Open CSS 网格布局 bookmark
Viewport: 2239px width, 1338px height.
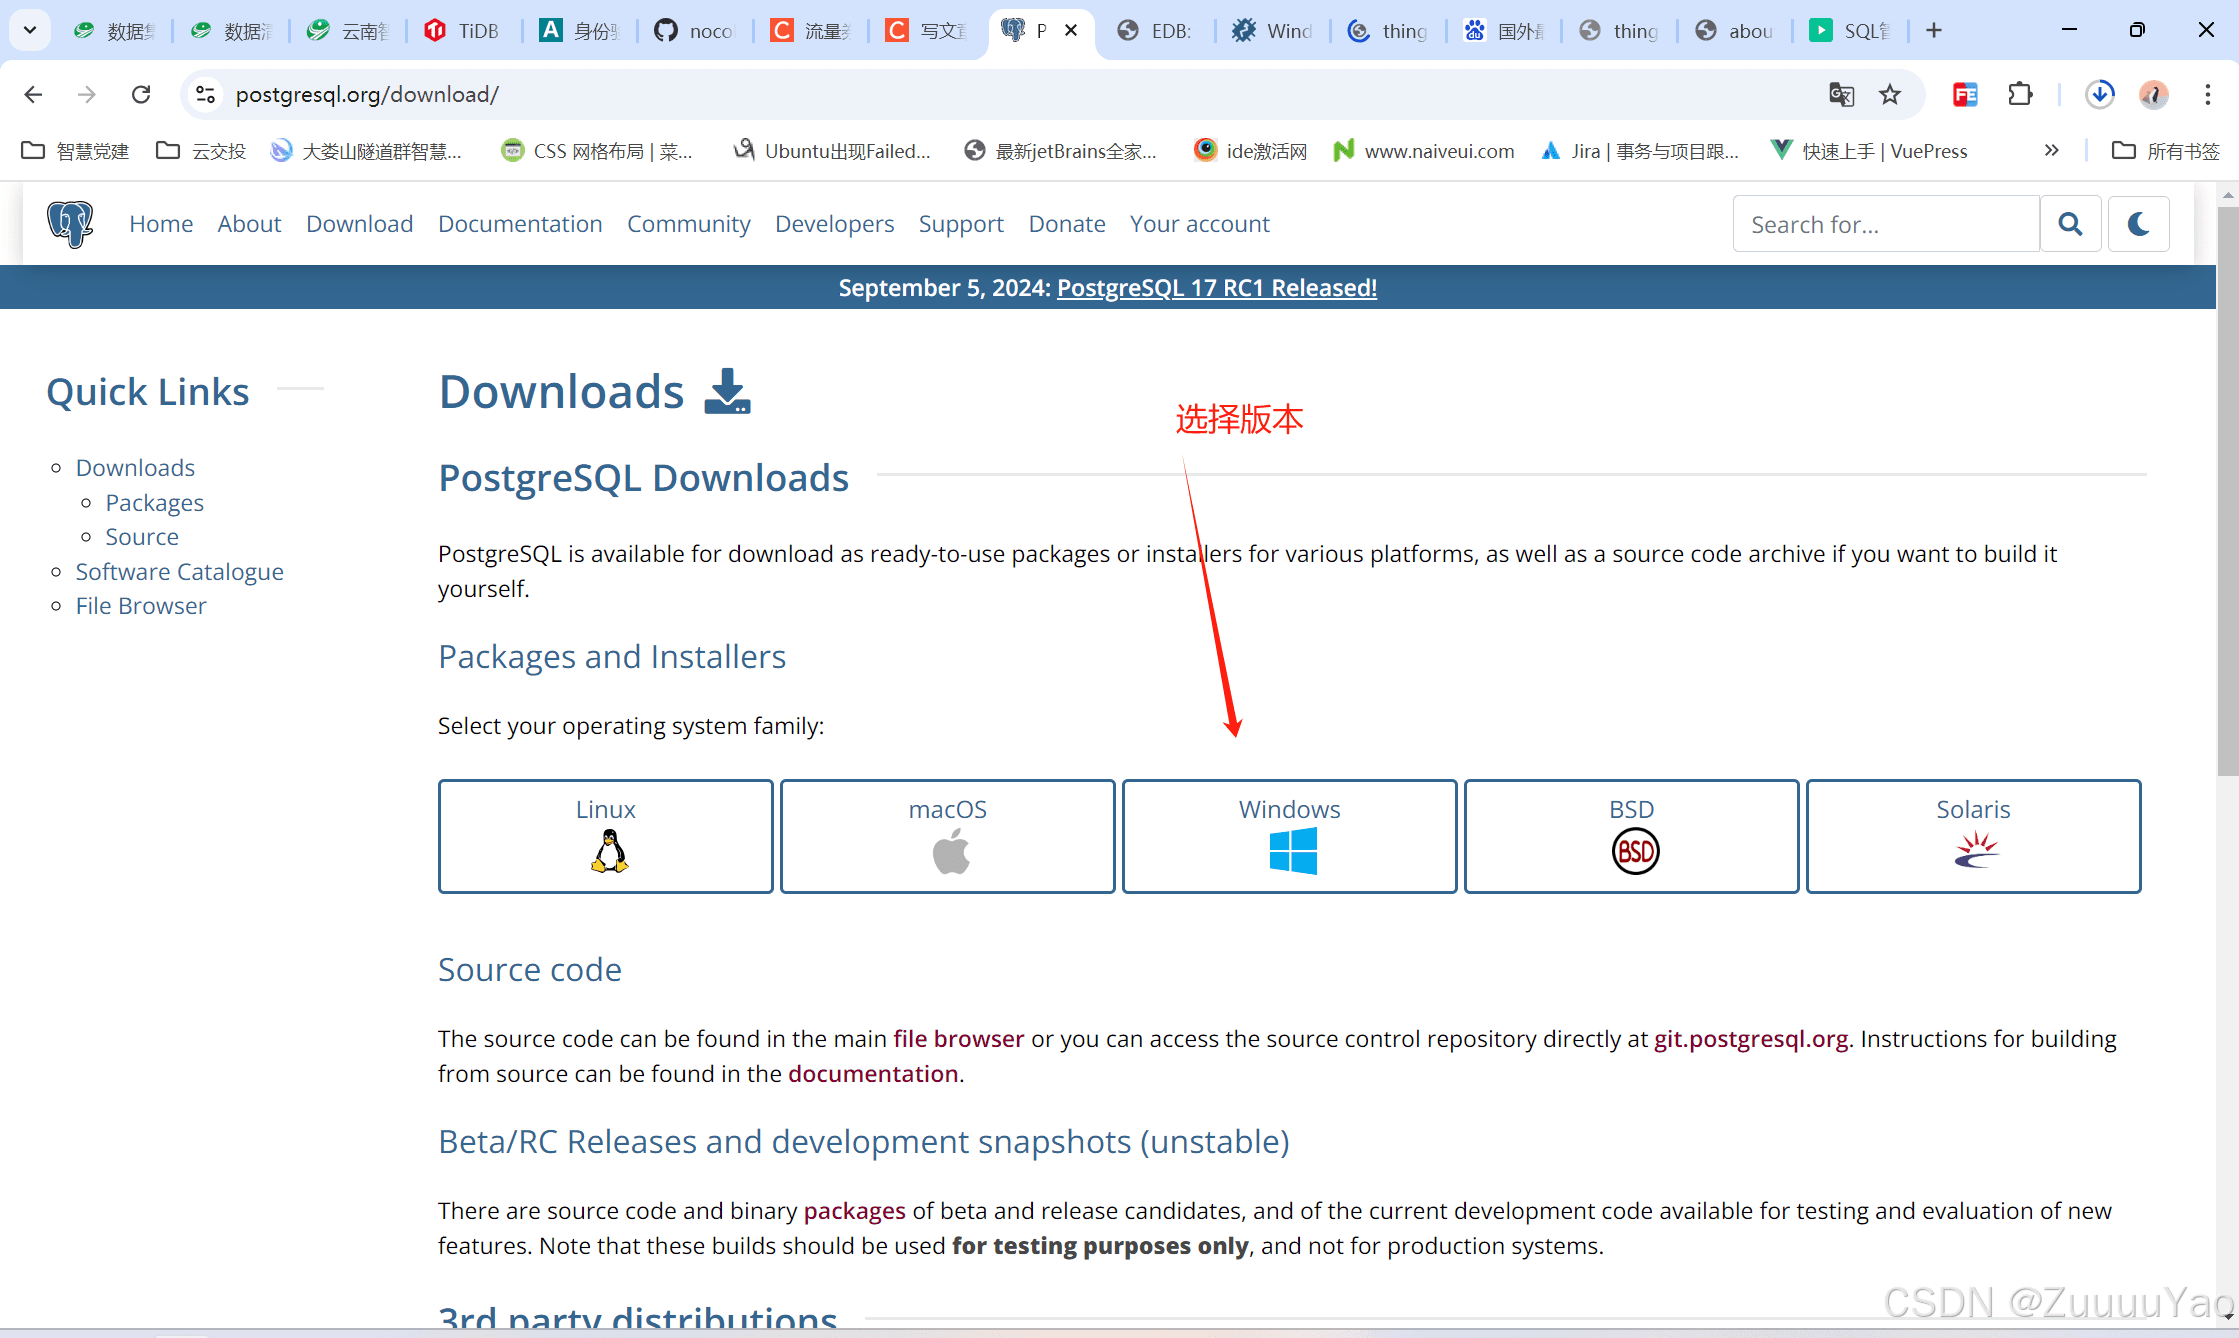point(597,151)
